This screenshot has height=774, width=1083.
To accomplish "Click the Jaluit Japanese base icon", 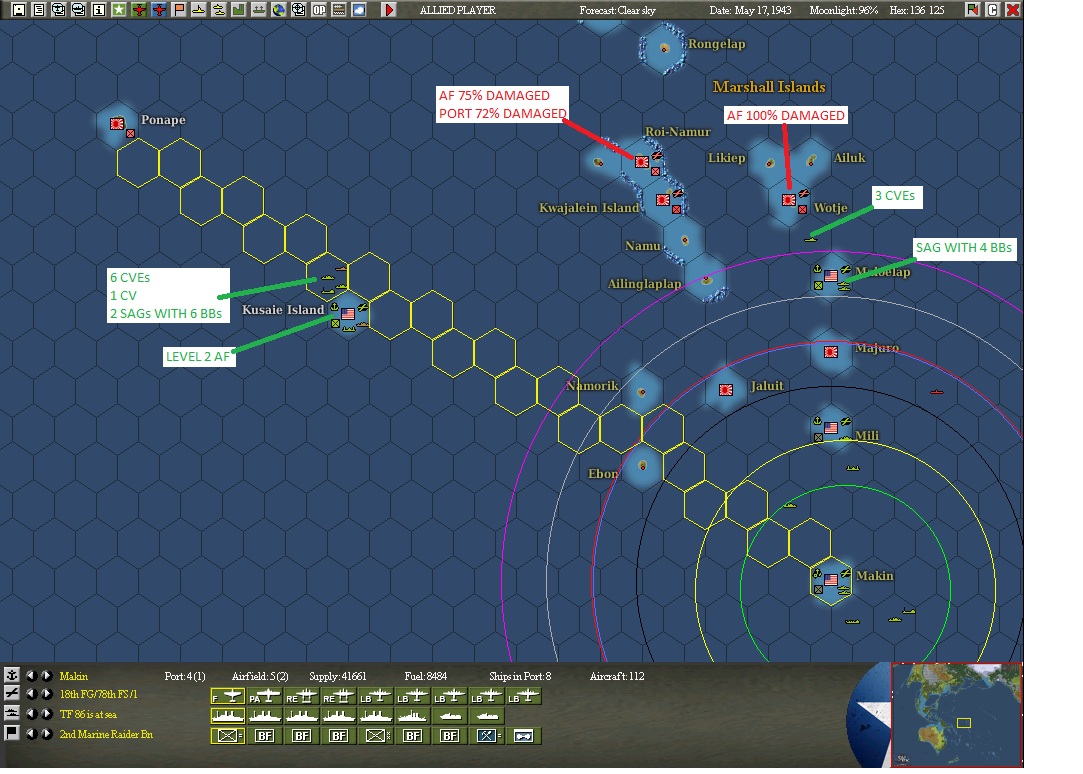I will click(x=726, y=389).
